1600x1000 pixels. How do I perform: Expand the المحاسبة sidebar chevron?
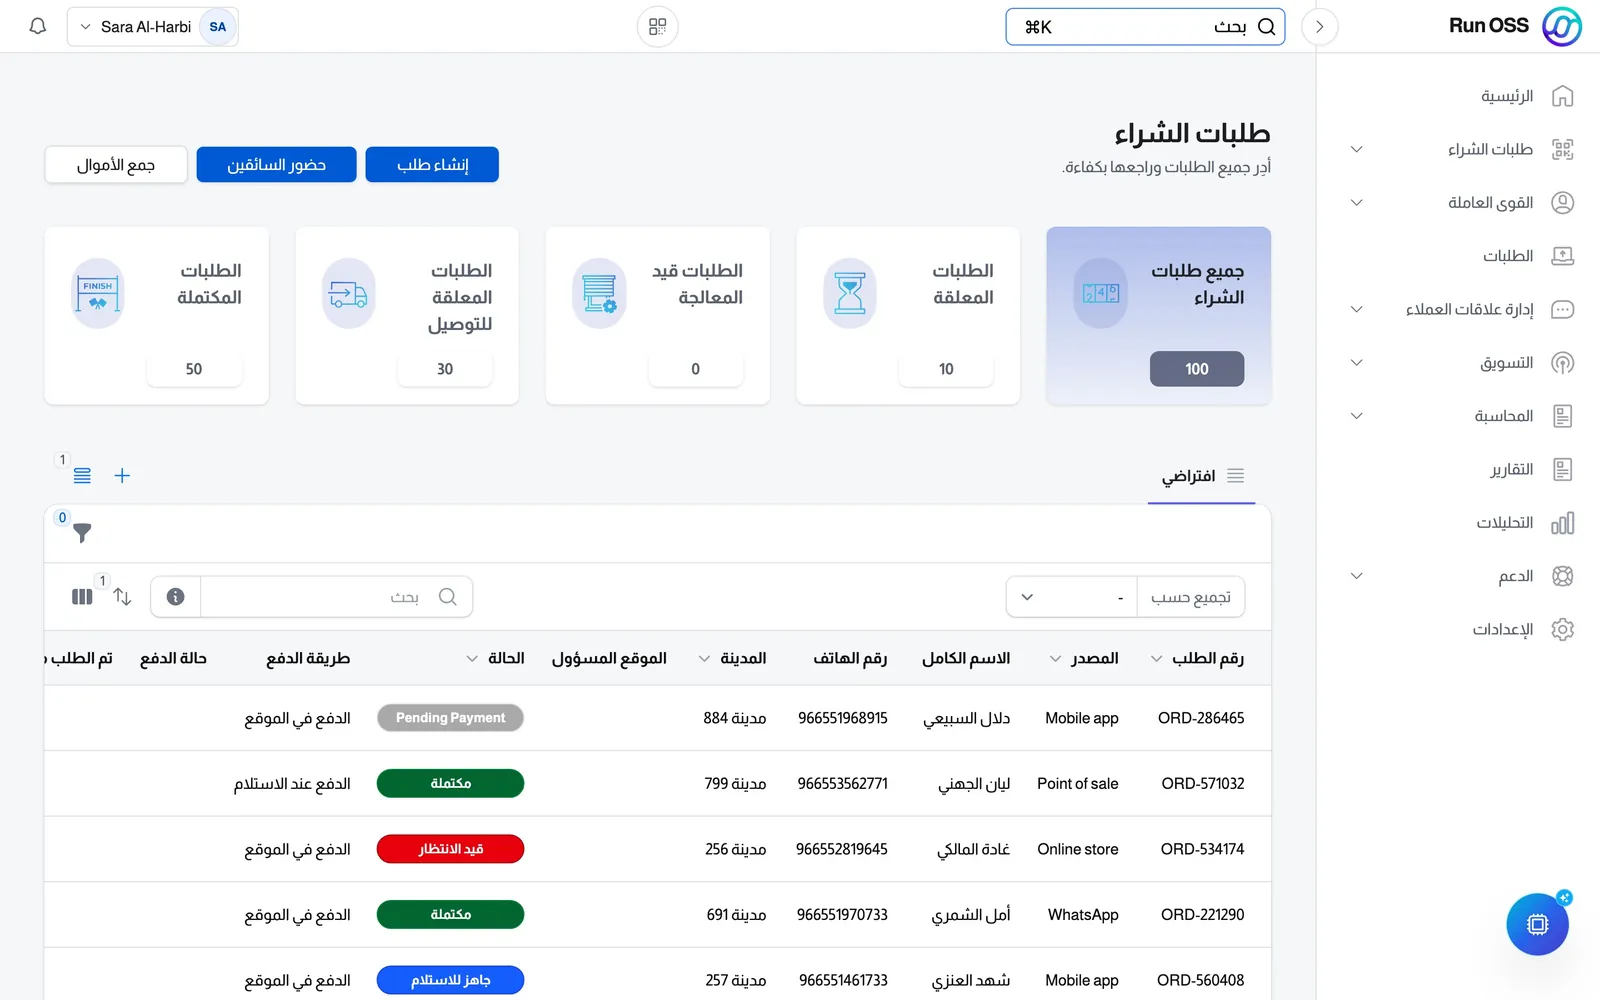point(1356,416)
